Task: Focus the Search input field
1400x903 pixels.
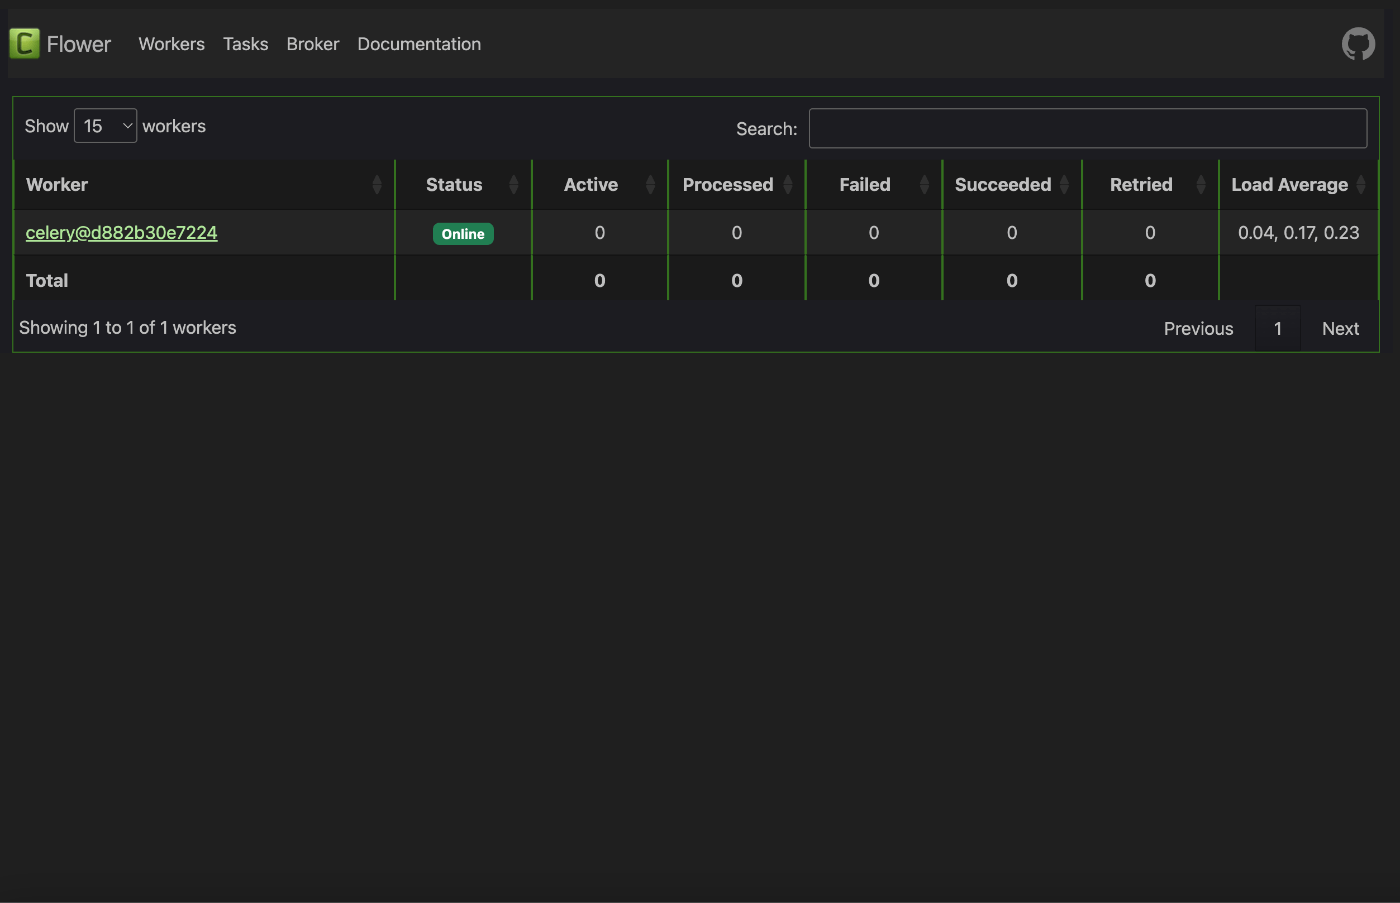Action: pos(1088,128)
